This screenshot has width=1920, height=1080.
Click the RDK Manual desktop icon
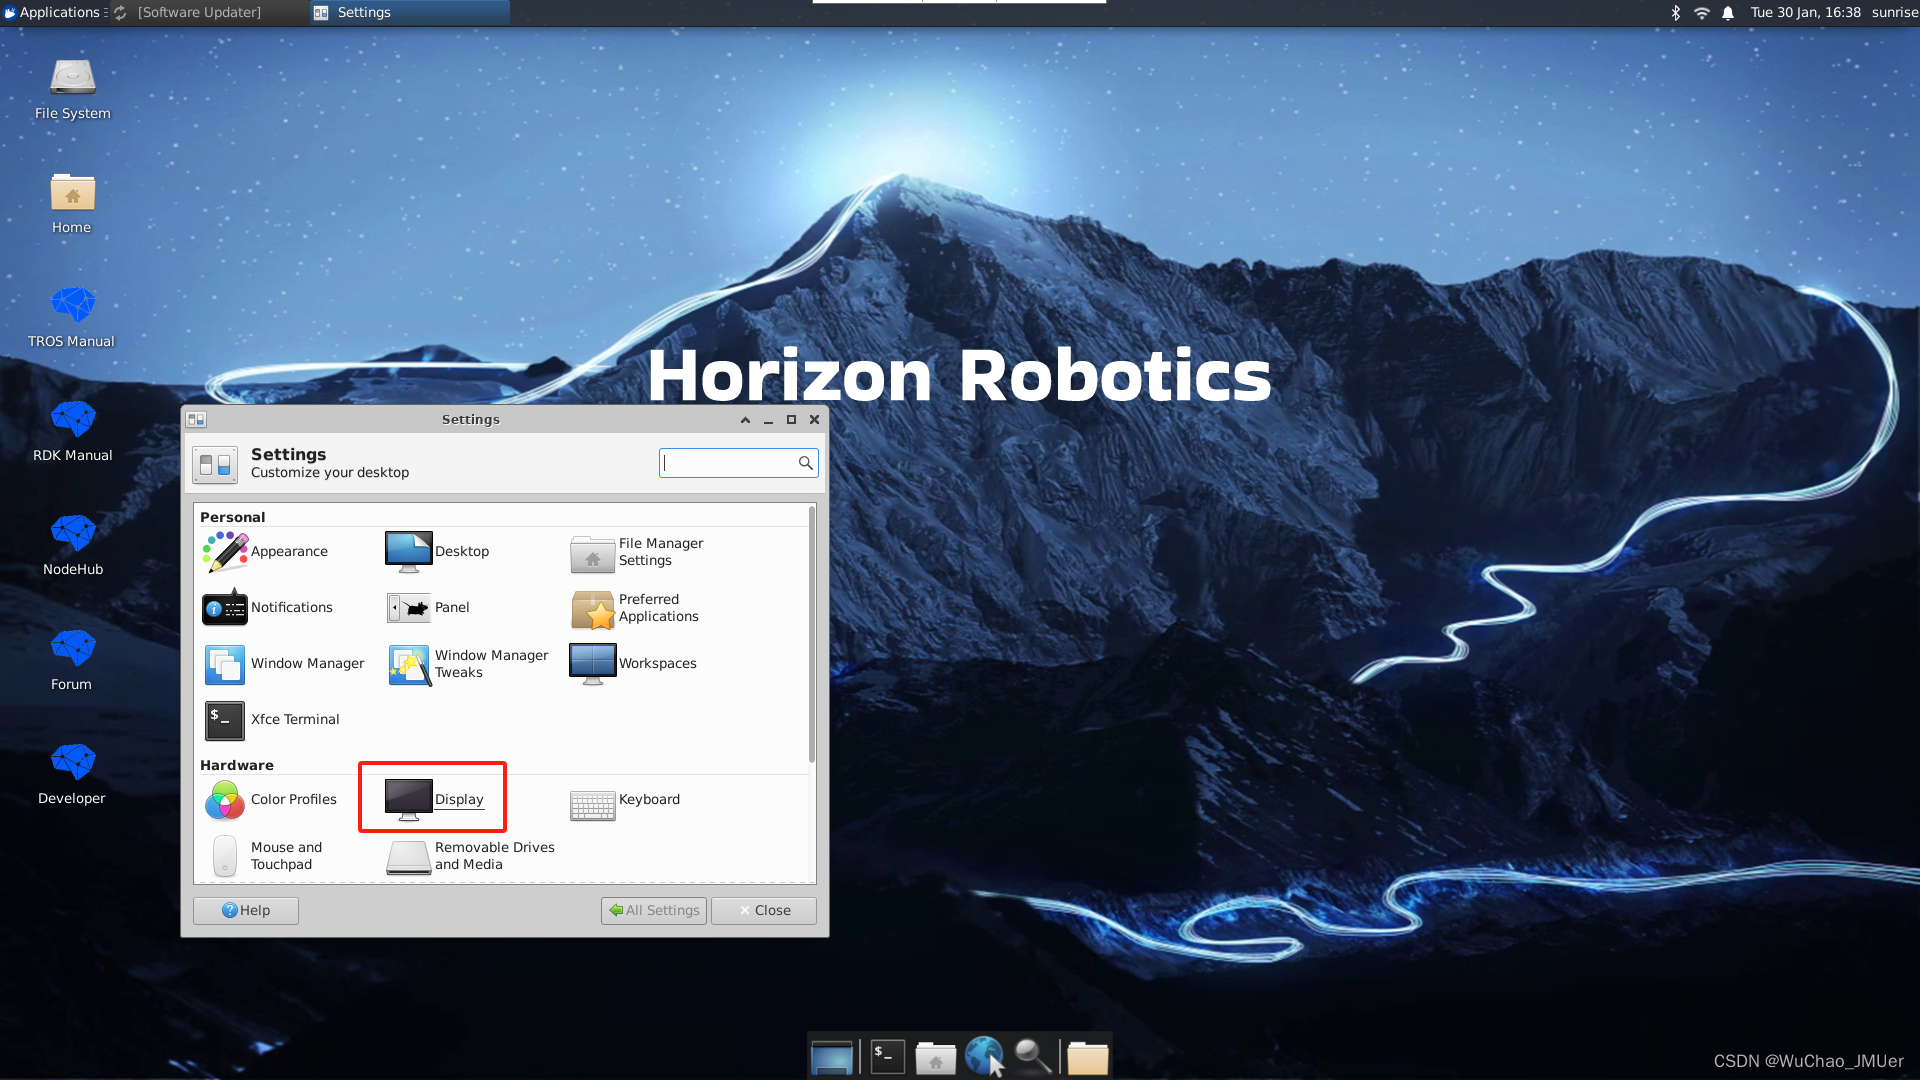[x=72, y=432]
